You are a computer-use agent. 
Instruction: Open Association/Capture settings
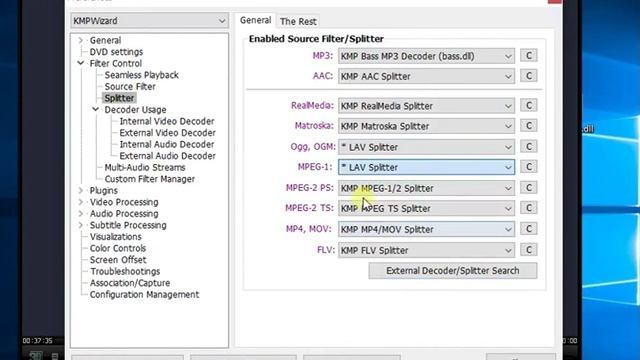pyautogui.click(x=130, y=283)
